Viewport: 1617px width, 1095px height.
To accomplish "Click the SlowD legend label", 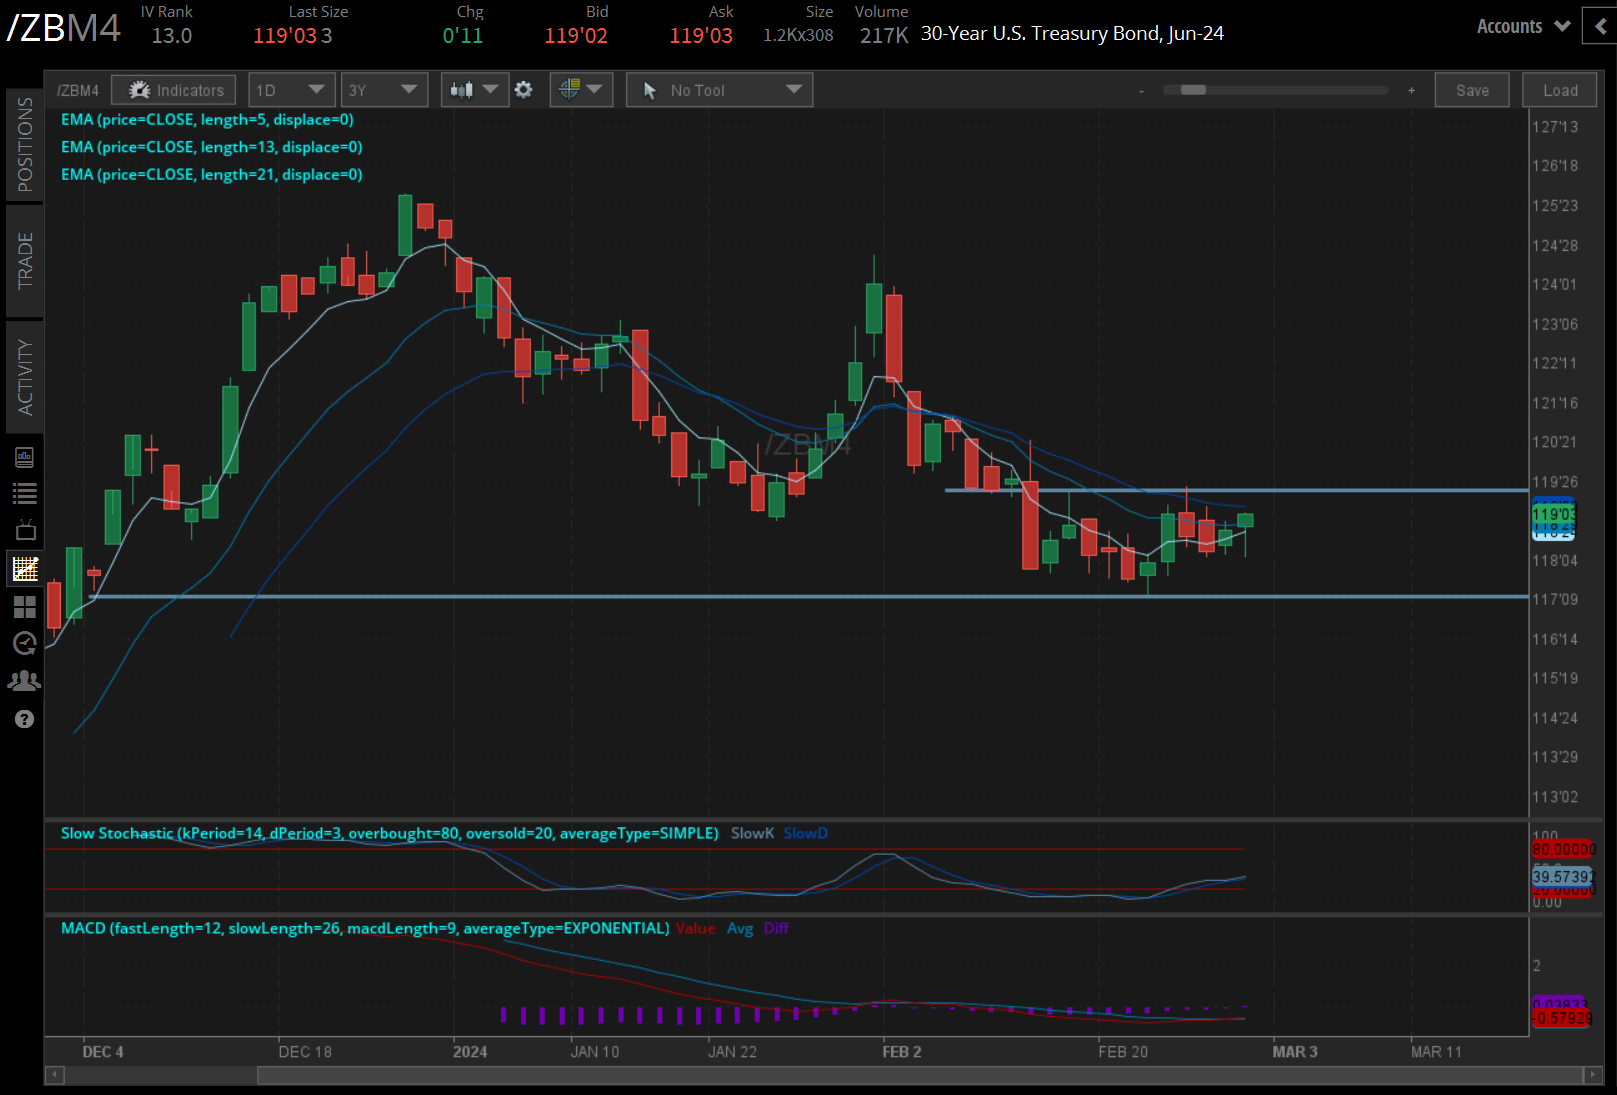I will coord(805,833).
